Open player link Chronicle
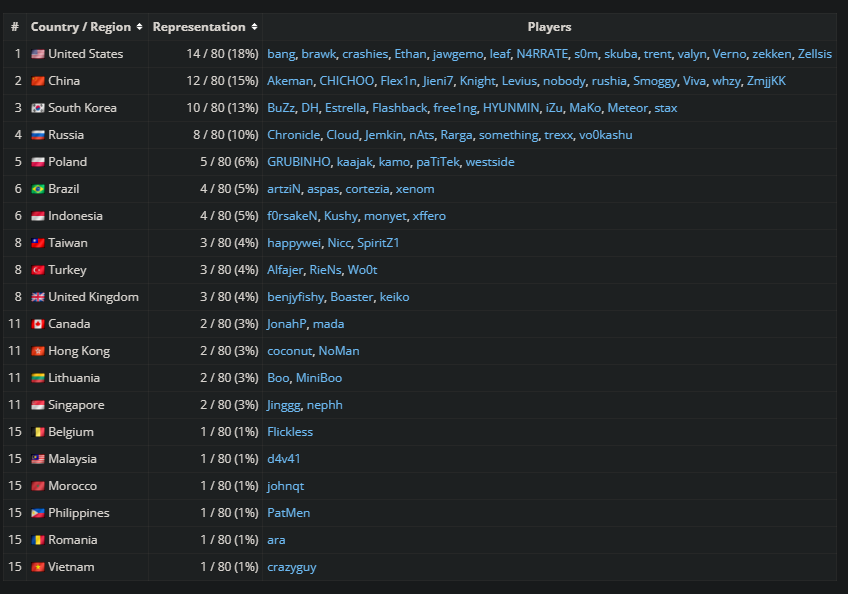Screen dimensions: 848x594 coord(293,135)
